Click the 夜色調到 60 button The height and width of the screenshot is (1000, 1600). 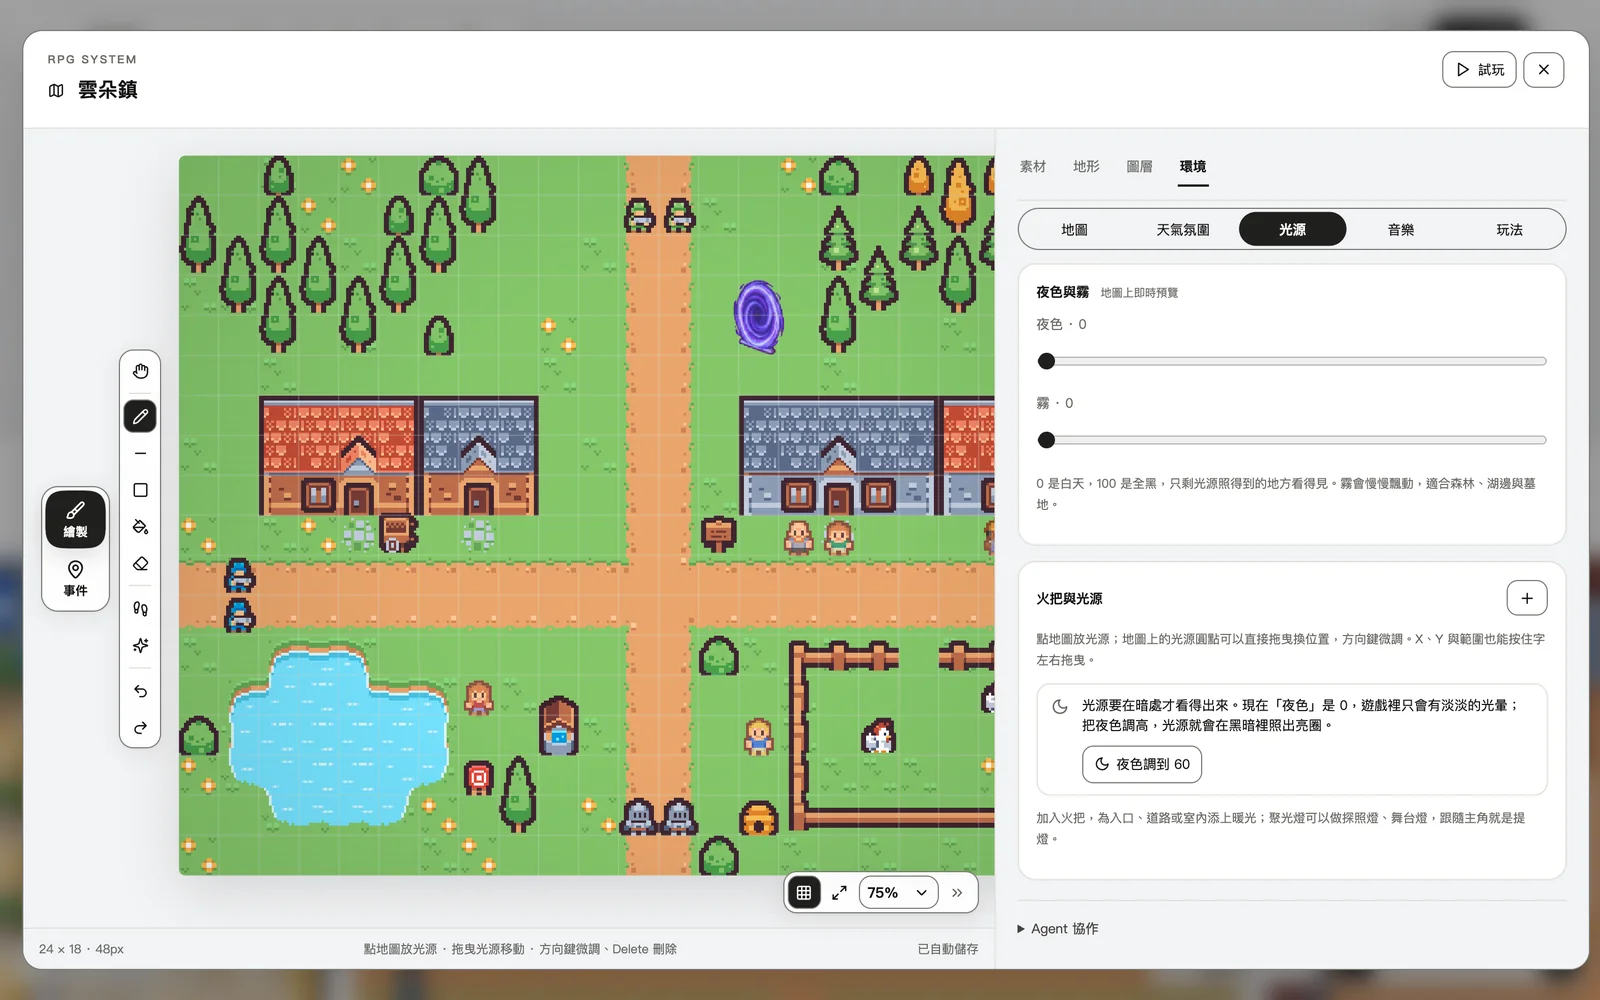coord(1142,764)
